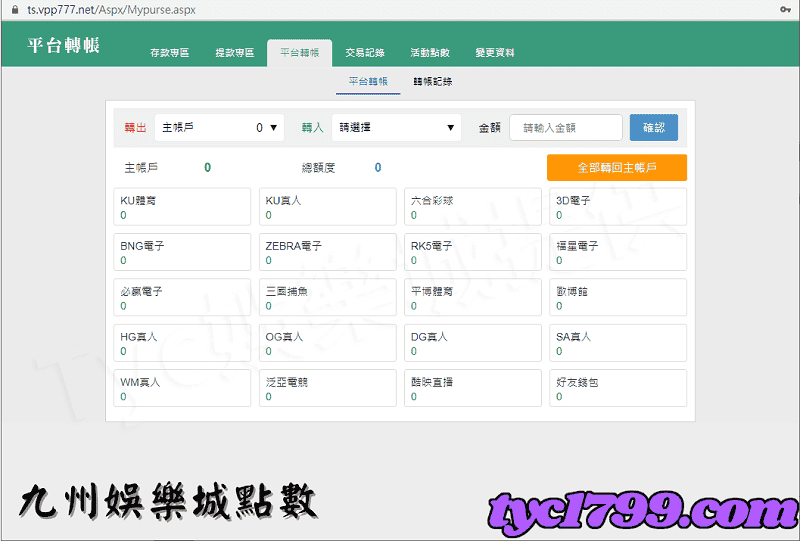Click the 總額度 total balance label

(x=318, y=167)
